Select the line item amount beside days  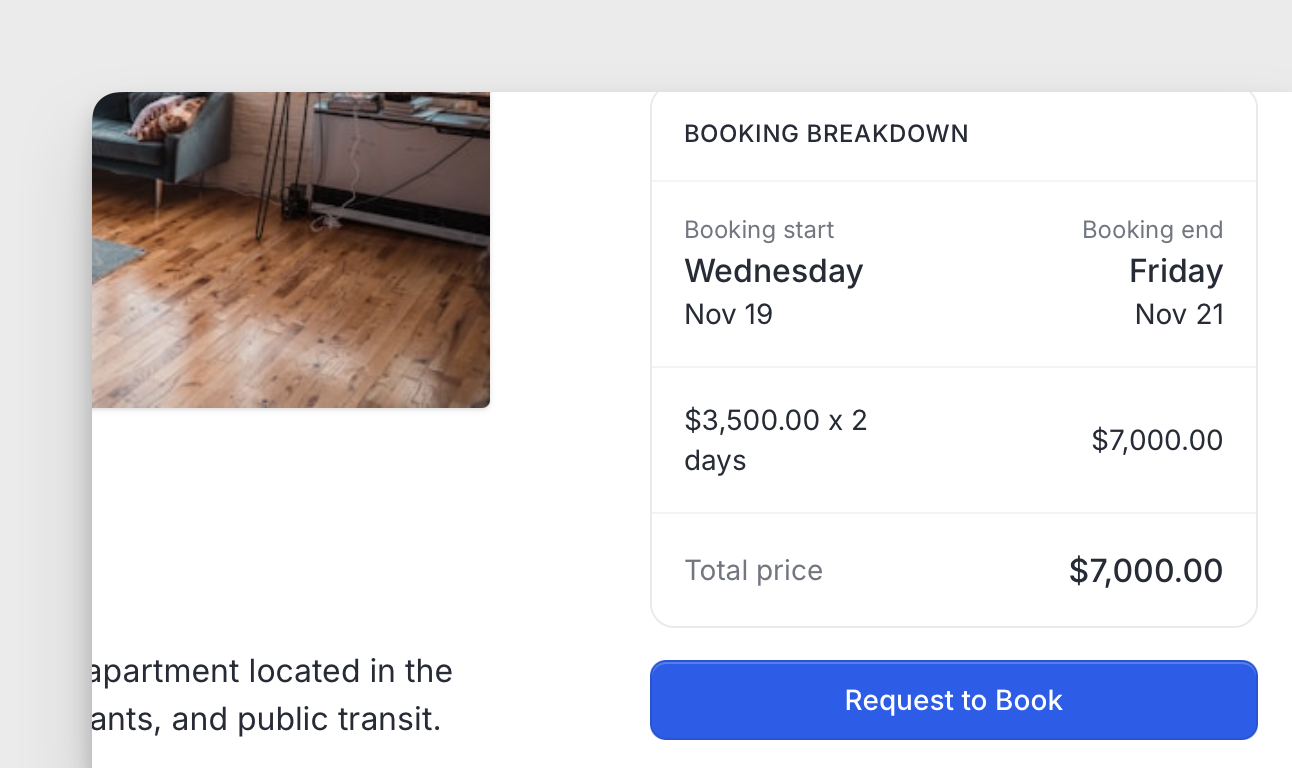1156,440
